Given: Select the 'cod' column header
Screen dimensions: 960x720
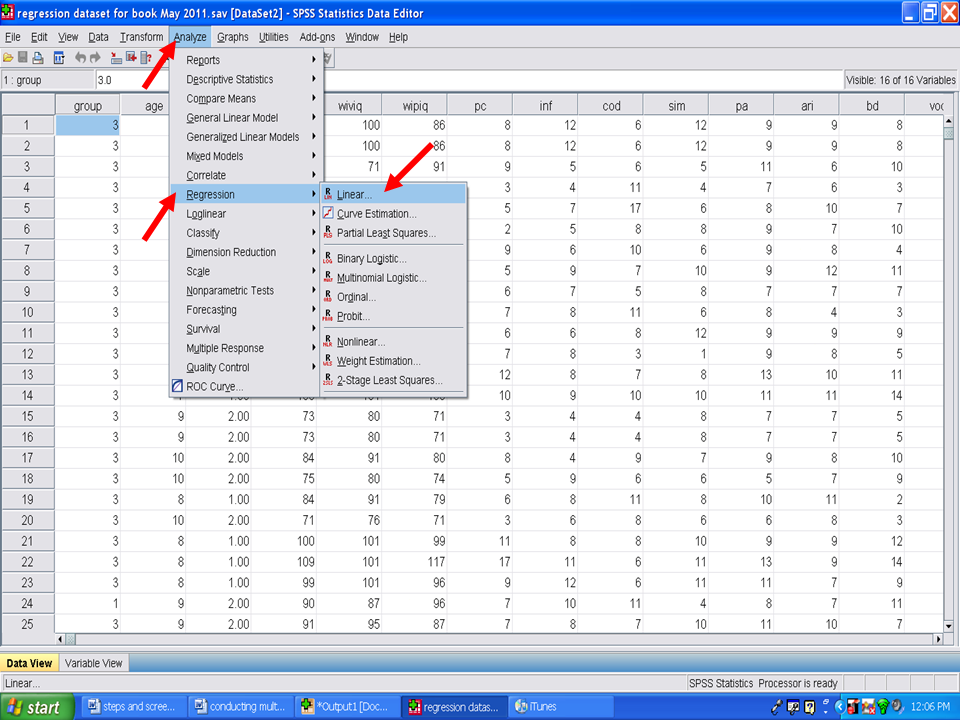Looking at the screenshot, I should pos(612,106).
